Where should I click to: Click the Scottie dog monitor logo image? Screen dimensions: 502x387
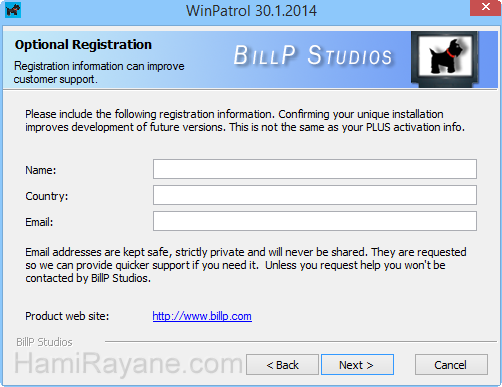(445, 59)
